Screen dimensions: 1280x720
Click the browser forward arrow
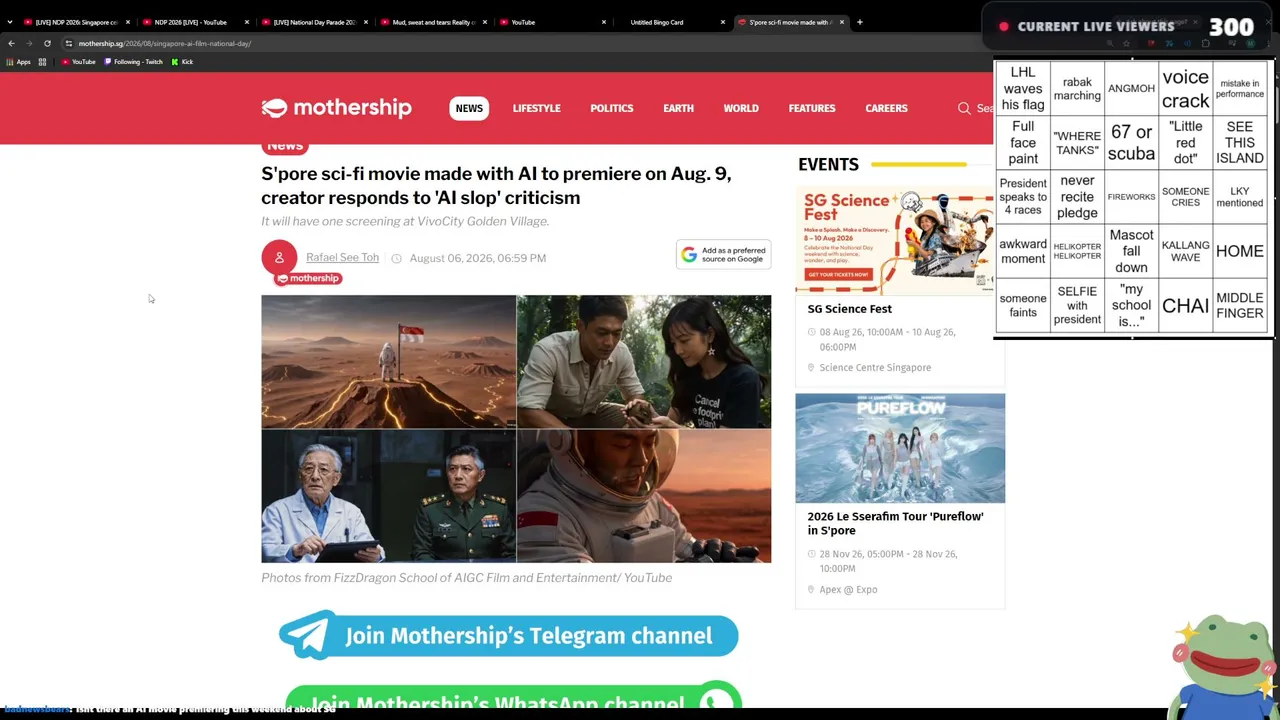[x=29, y=43]
